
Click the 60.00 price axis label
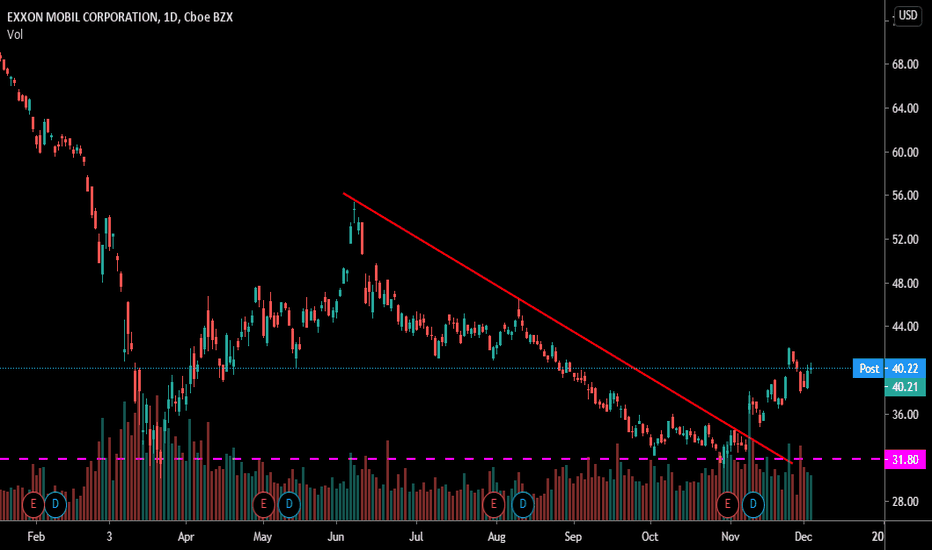click(x=905, y=152)
